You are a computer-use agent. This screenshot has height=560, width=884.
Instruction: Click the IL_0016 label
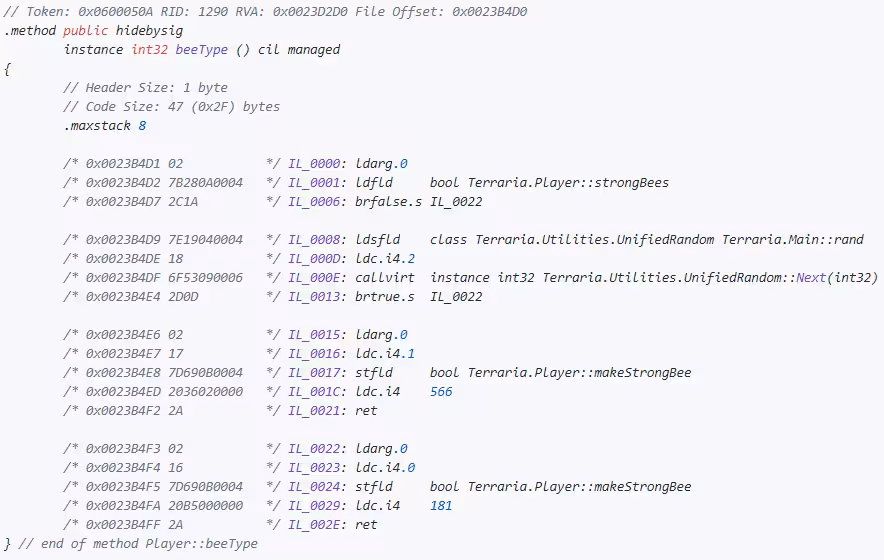[314, 354]
